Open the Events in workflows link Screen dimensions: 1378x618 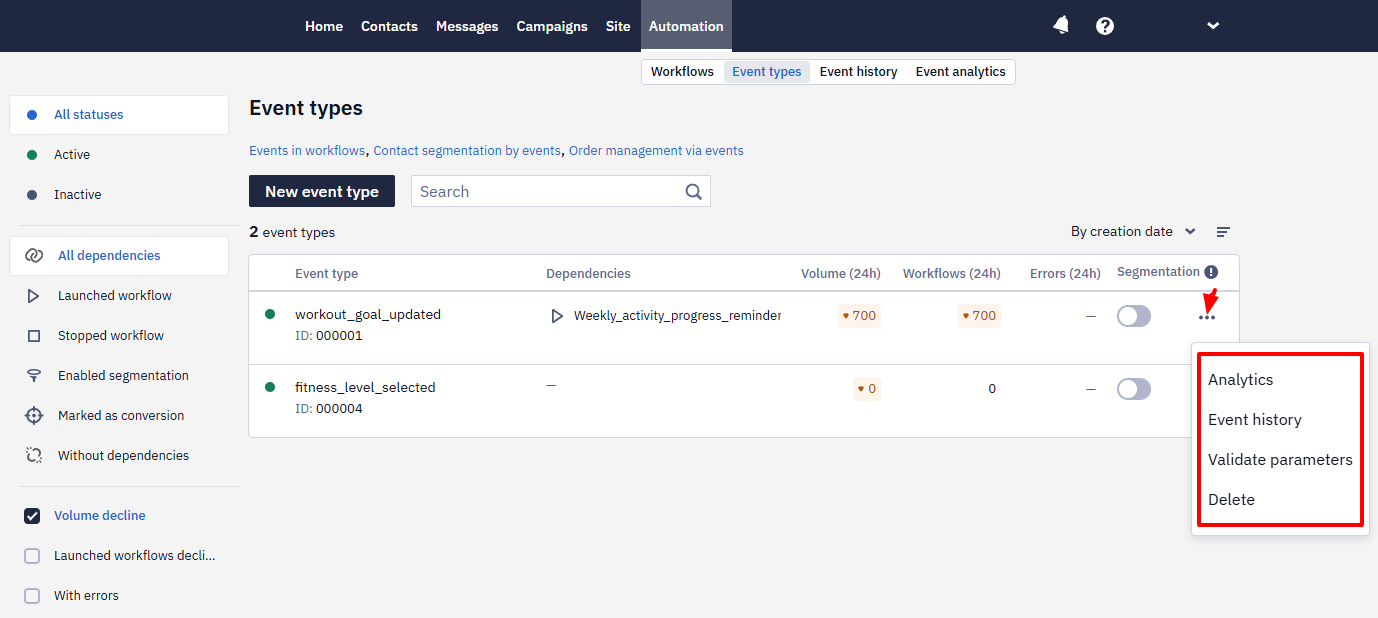(x=307, y=151)
